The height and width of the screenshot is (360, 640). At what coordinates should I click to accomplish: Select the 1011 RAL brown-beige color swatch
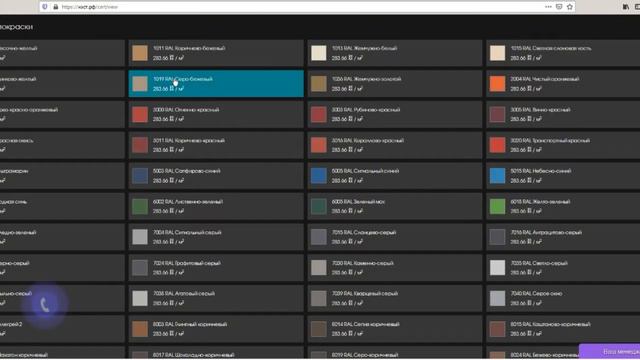pos(140,53)
